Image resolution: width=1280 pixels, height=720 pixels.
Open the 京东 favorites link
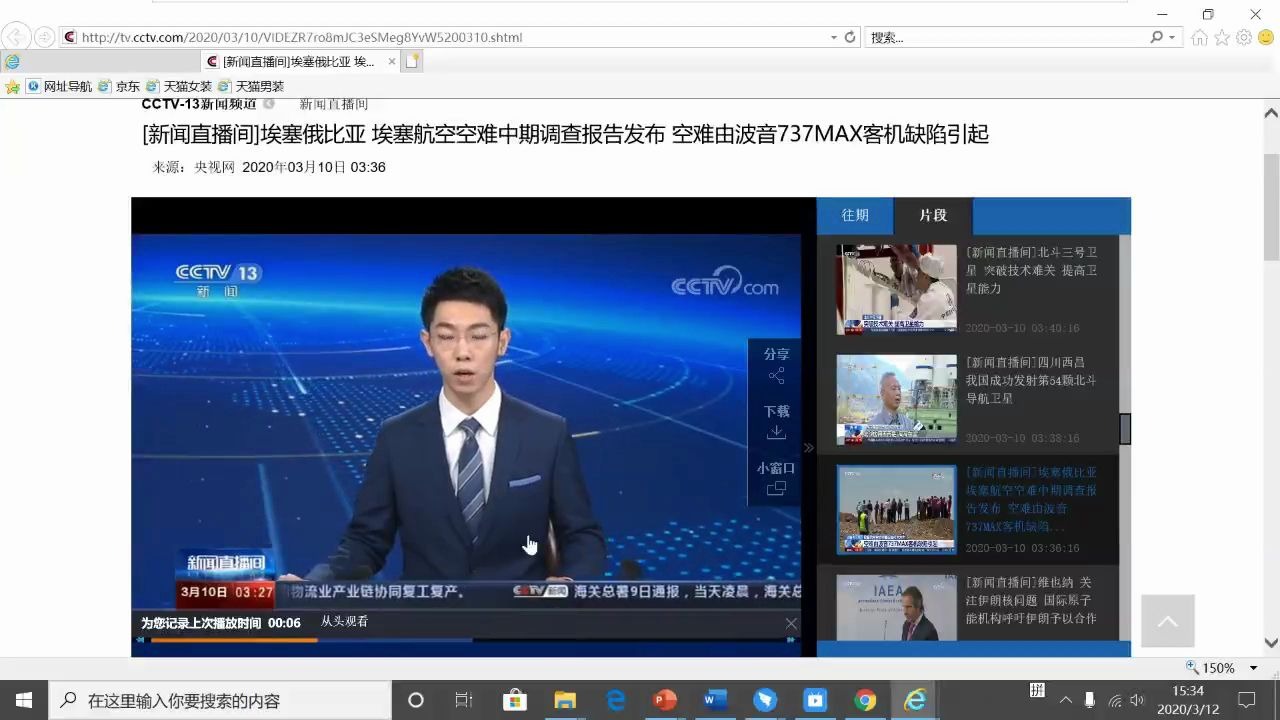(119, 87)
